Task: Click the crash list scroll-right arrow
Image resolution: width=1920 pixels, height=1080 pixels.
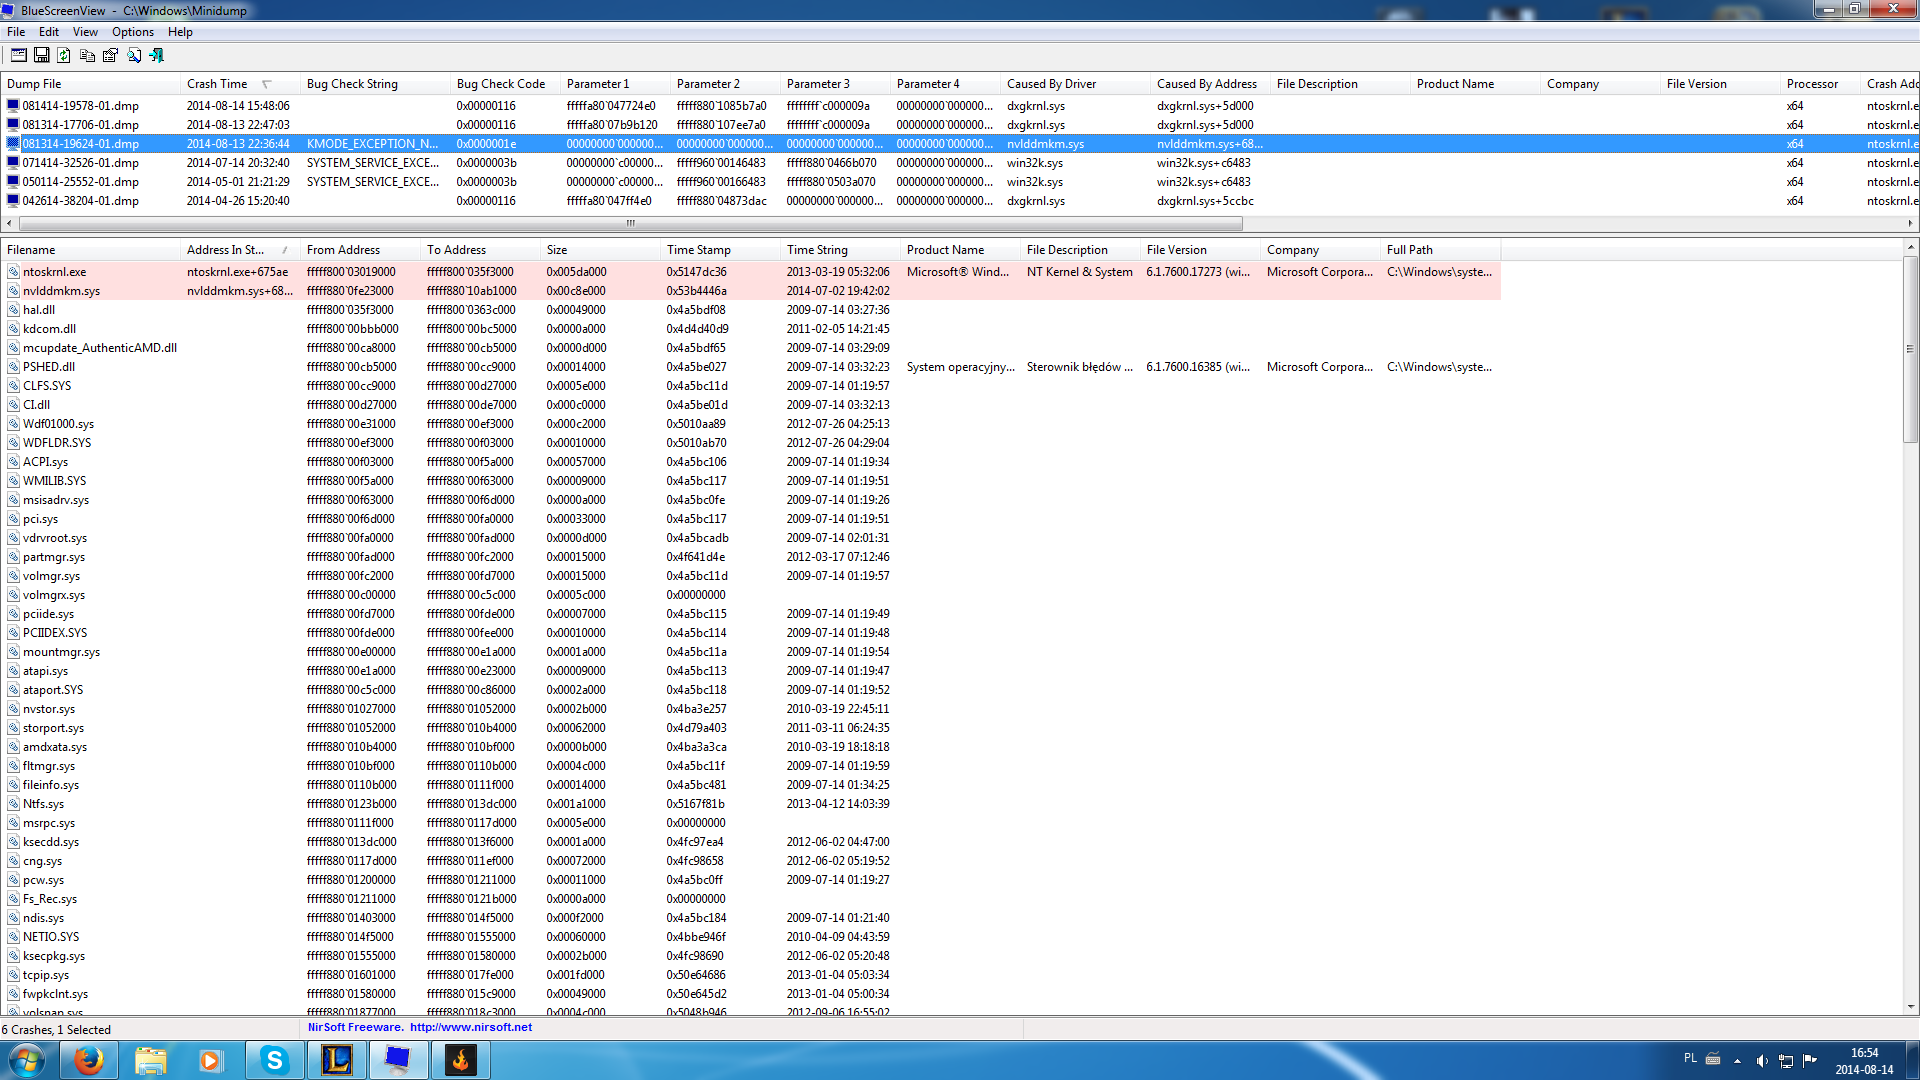Action: coord(1910,224)
